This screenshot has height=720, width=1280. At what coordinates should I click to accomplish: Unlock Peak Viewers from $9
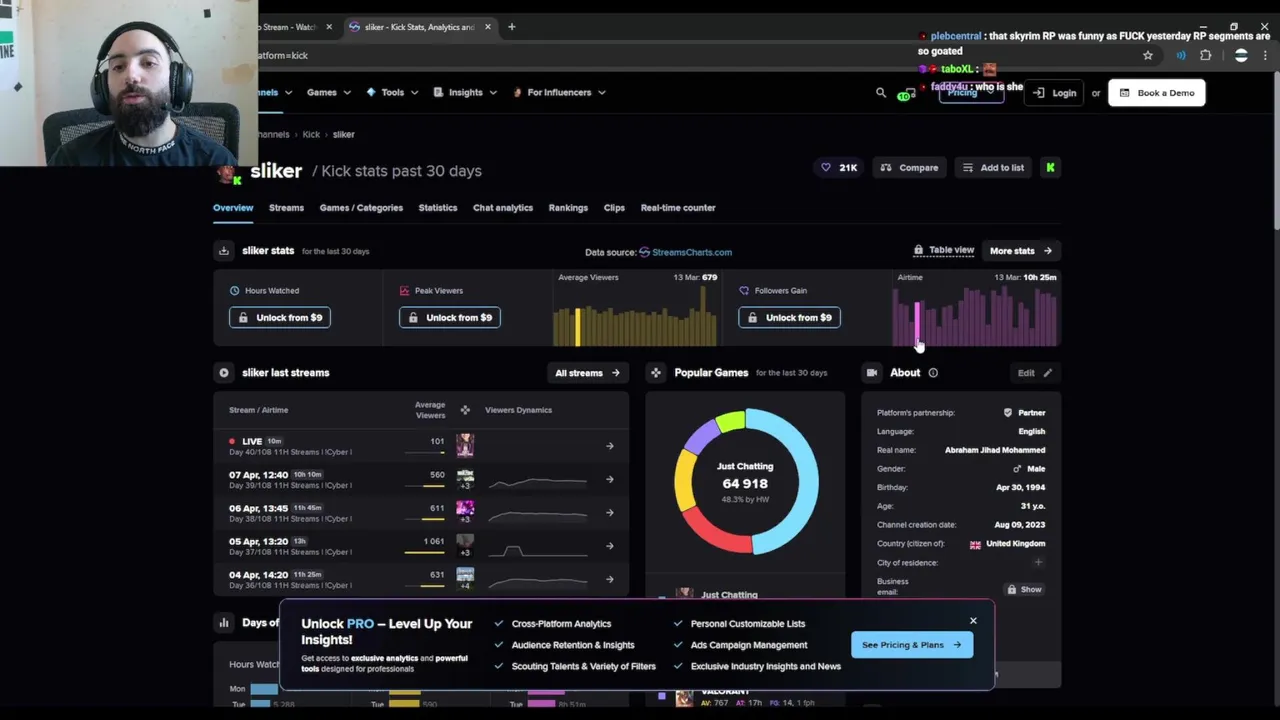pos(450,318)
